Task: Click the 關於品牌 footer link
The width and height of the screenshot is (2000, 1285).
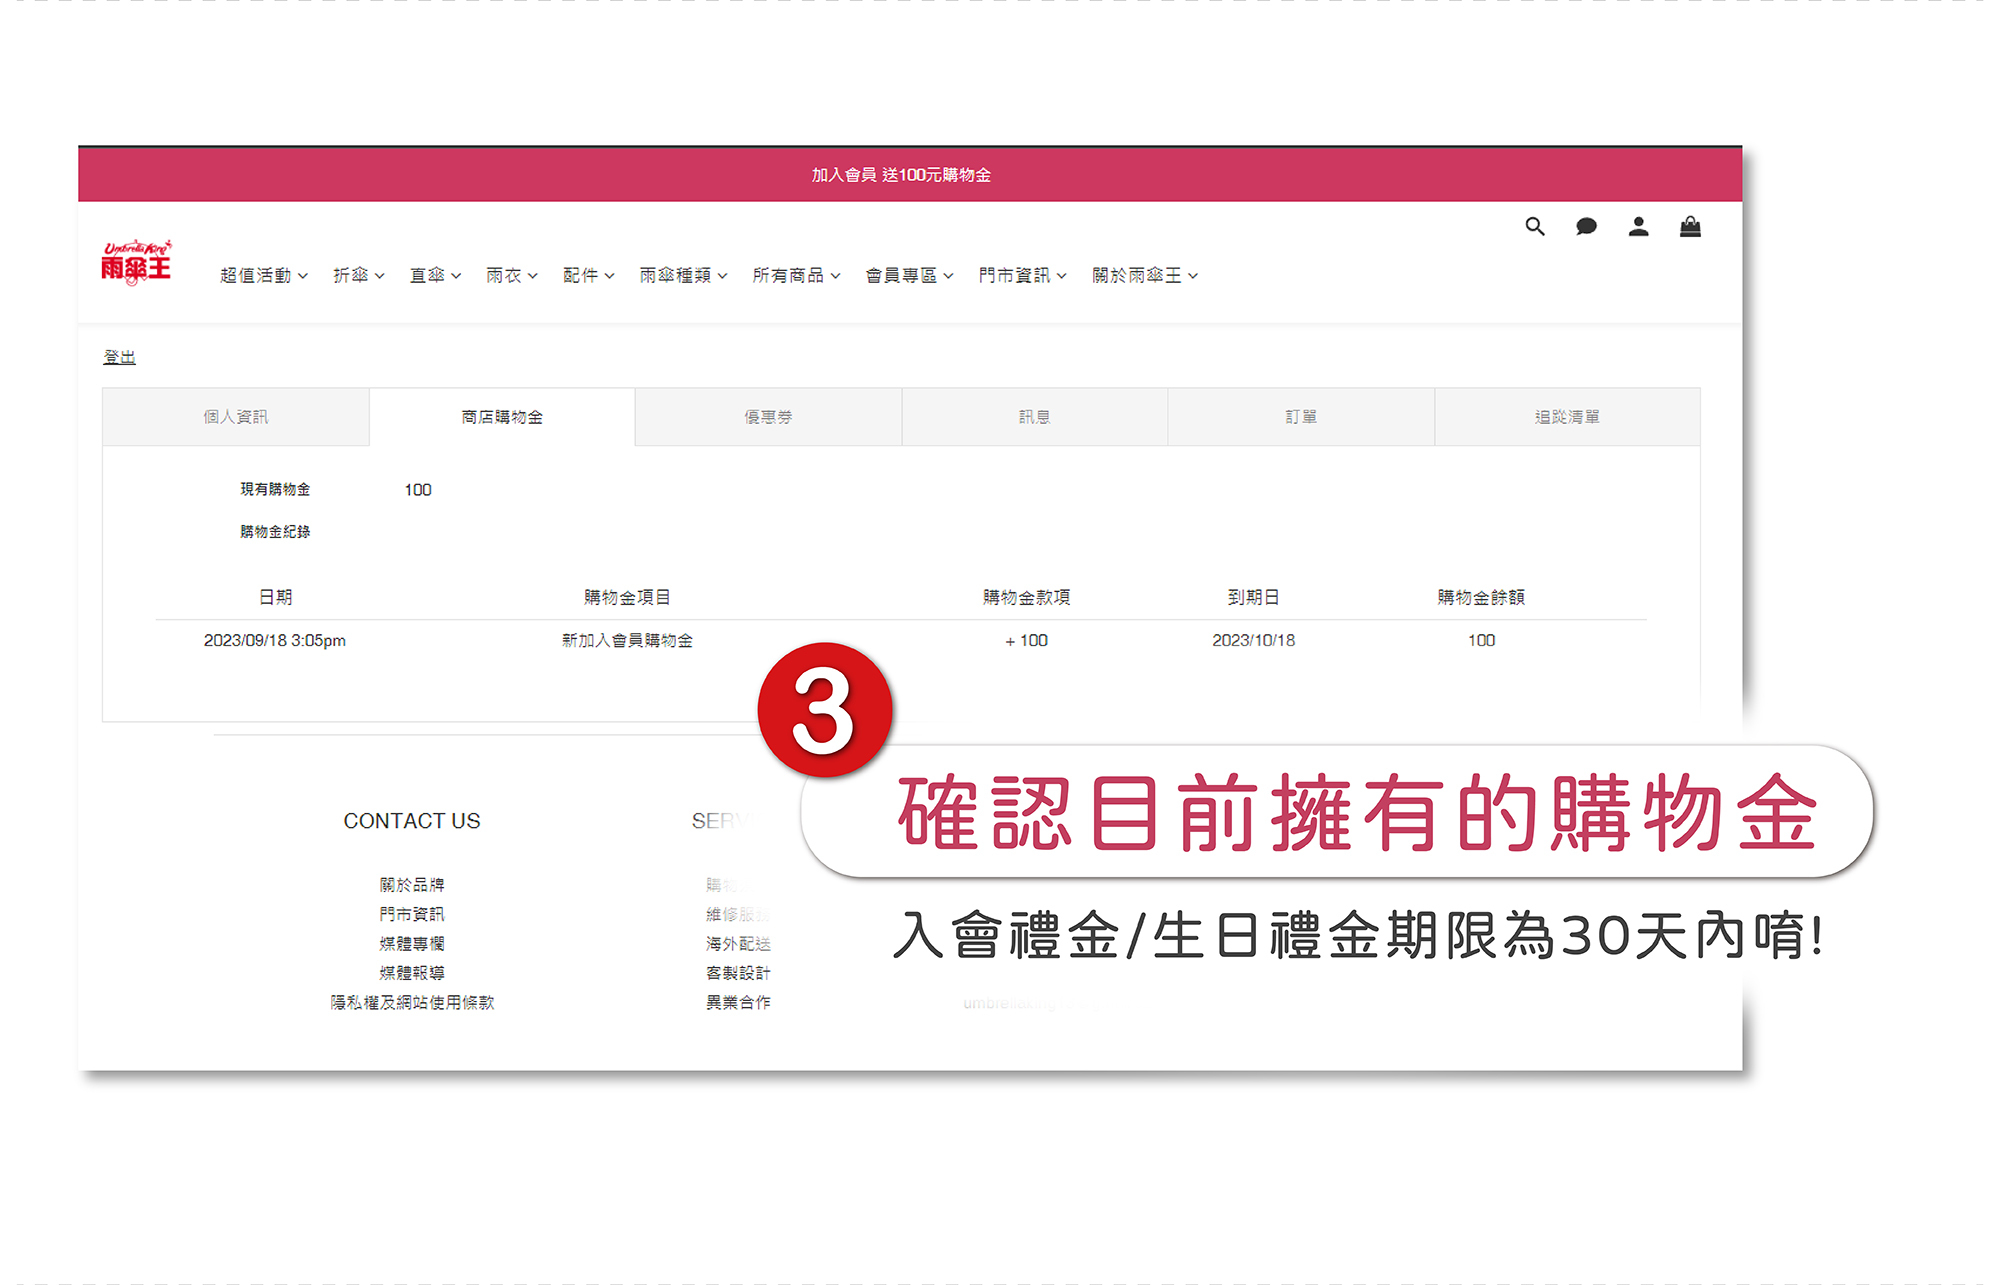Action: [412, 884]
